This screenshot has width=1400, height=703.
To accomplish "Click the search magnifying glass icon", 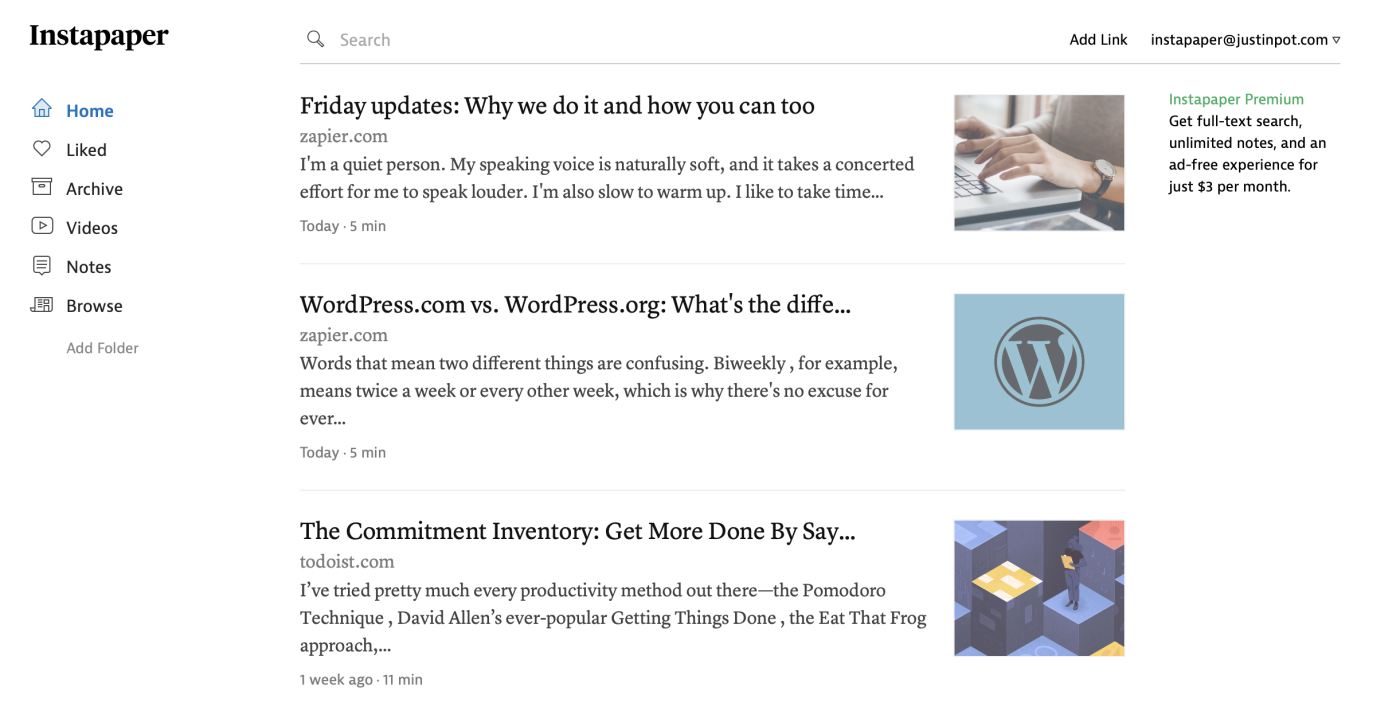I will tap(316, 39).
